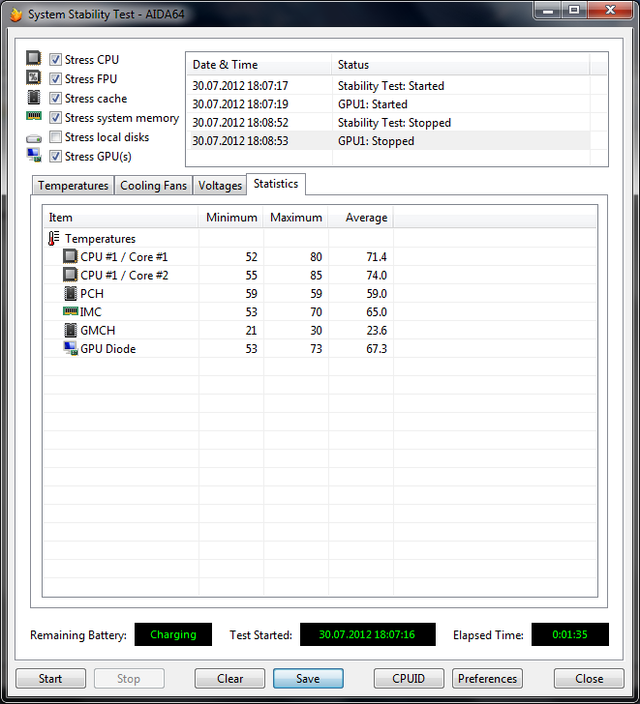Uncheck the Stress CPU checkbox

tap(56, 60)
